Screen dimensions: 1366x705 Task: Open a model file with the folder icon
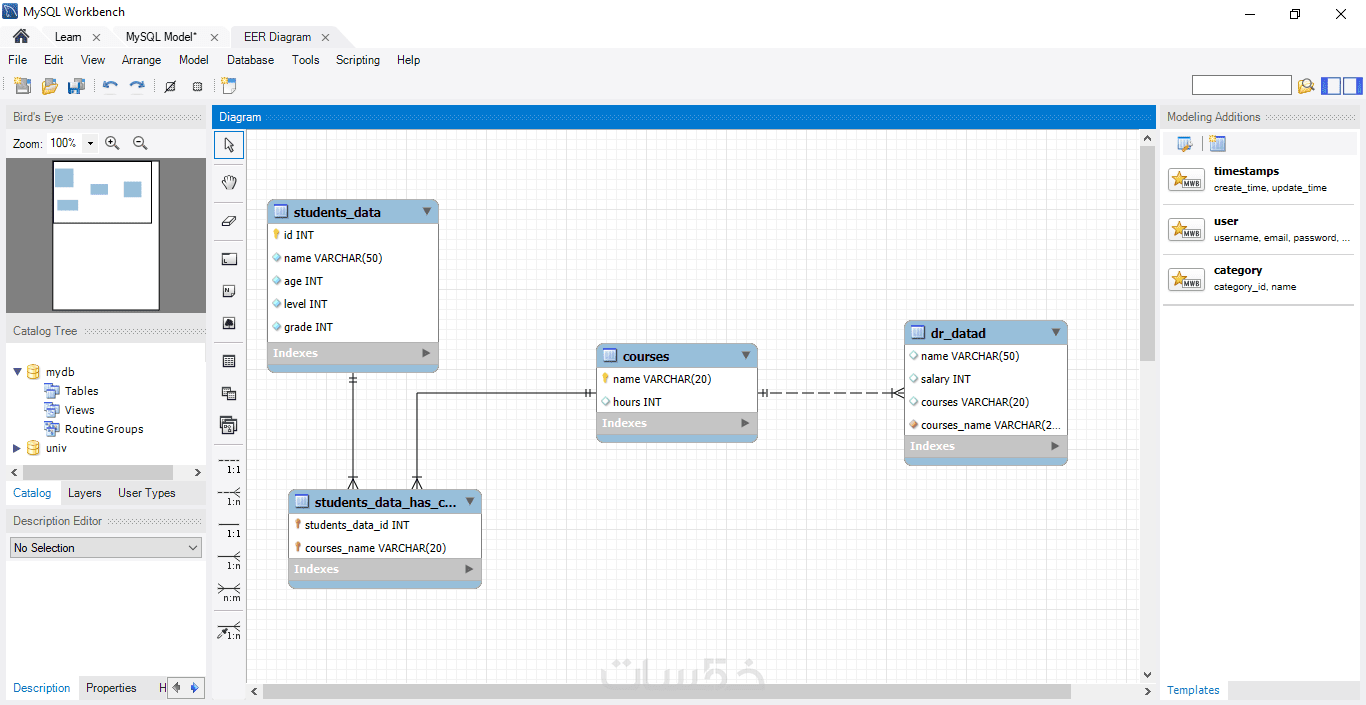tap(49, 86)
